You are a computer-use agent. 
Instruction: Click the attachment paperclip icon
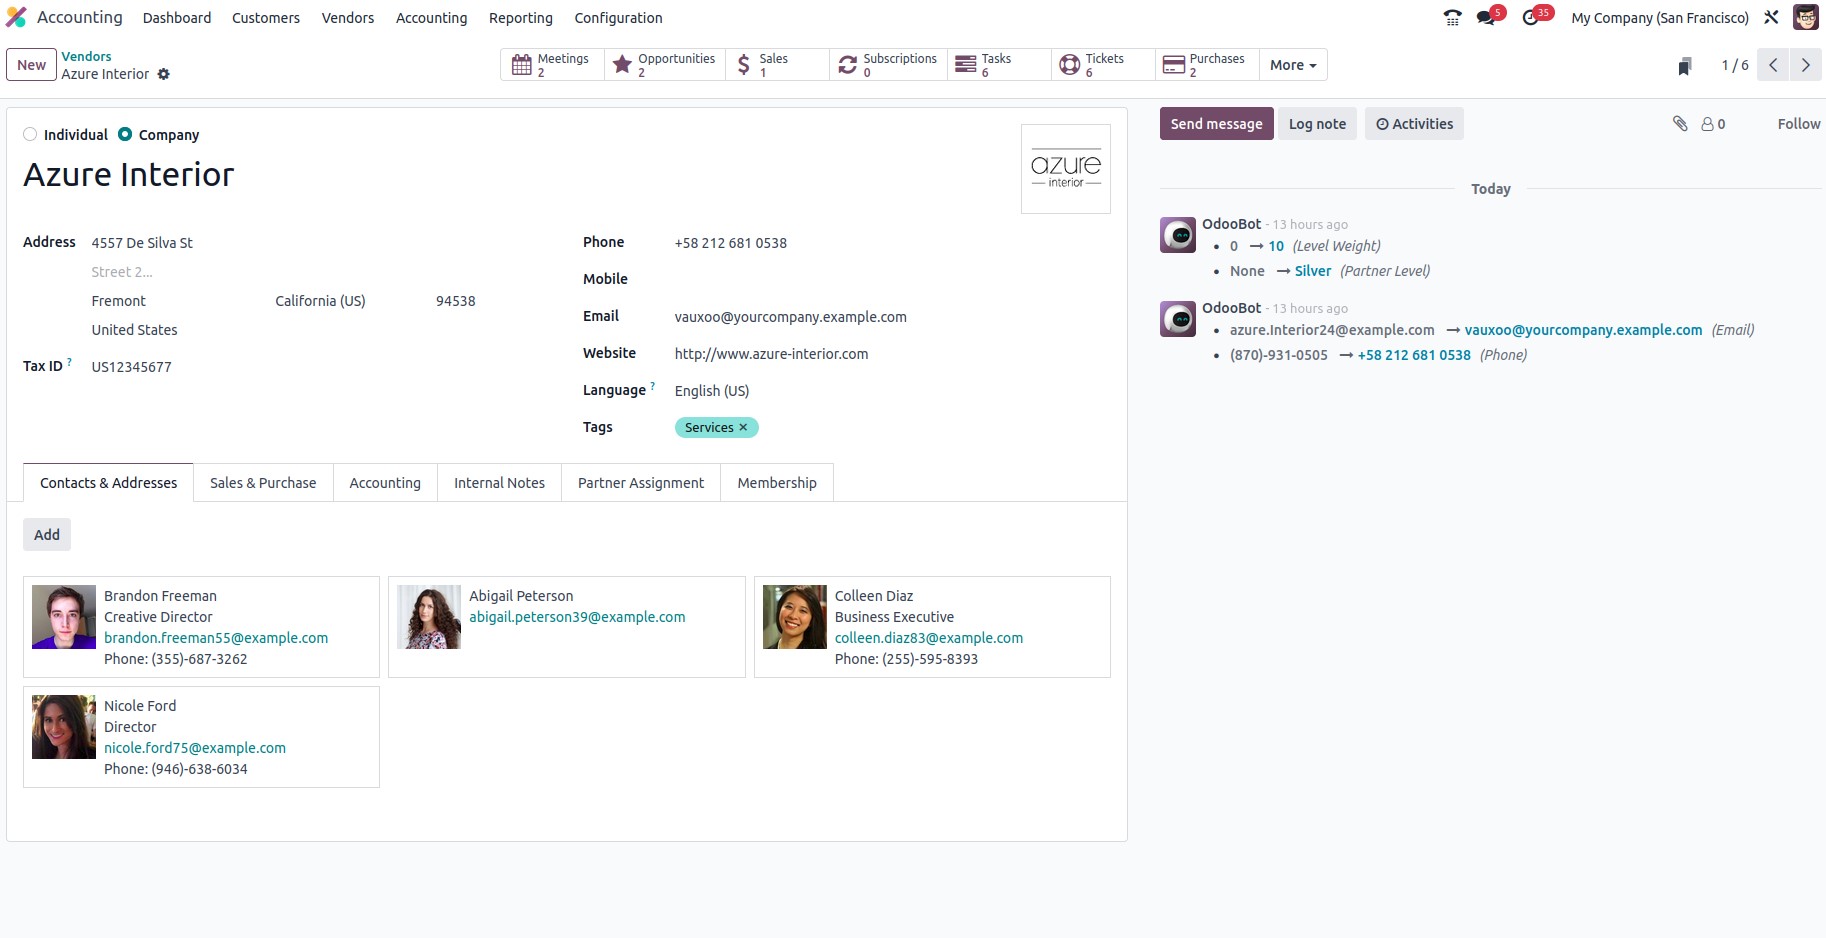[1680, 124]
